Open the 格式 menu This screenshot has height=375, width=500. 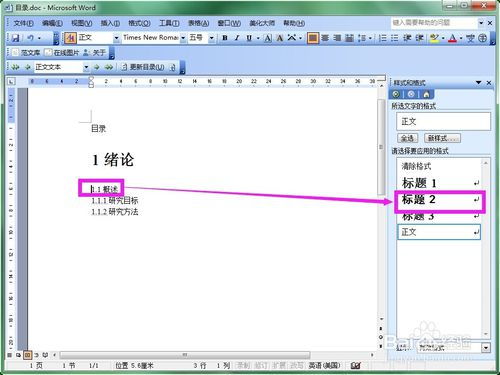(139, 23)
